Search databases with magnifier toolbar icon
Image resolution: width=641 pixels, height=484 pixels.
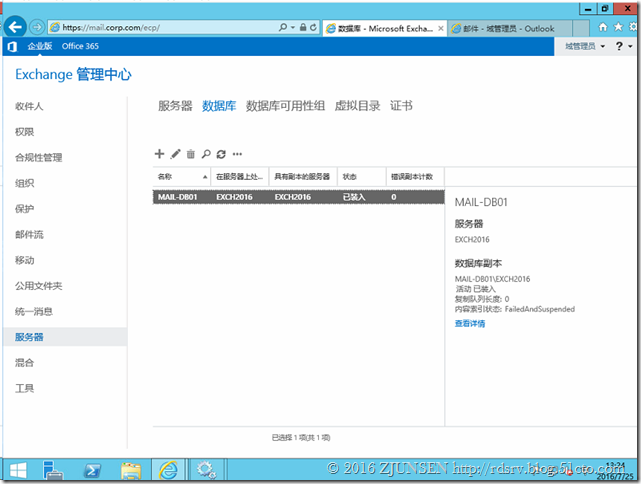tap(206, 154)
